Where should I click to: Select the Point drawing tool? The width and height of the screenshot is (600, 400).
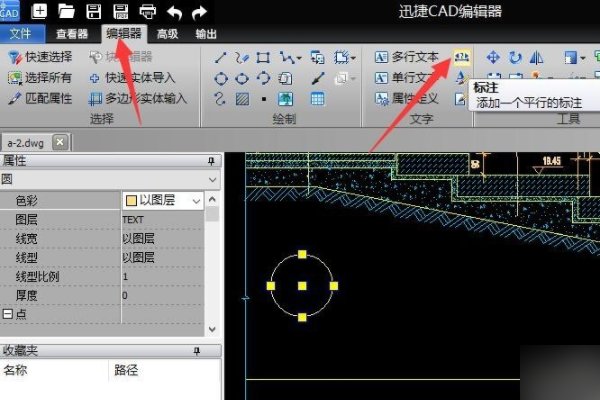point(264,99)
